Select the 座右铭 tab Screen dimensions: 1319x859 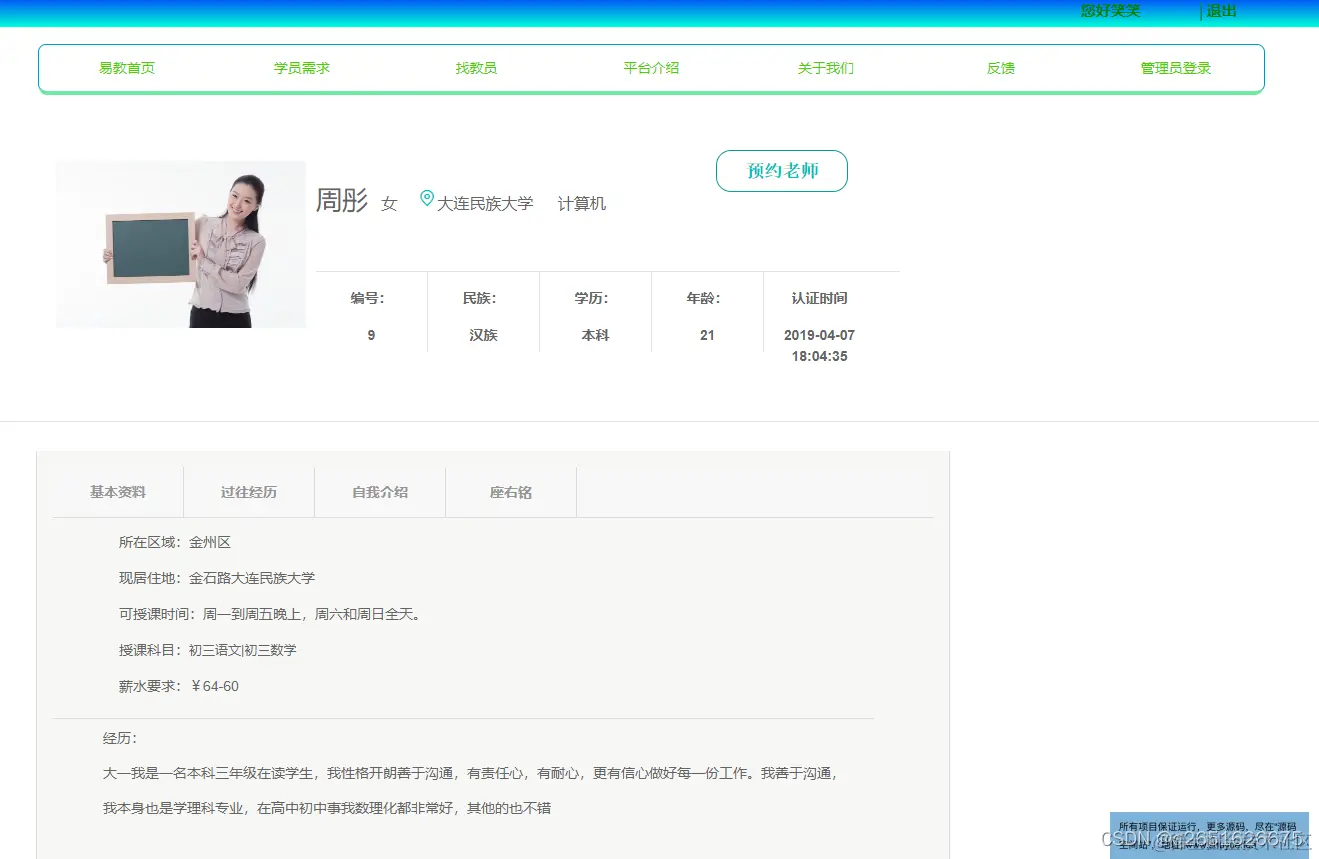coord(510,491)
